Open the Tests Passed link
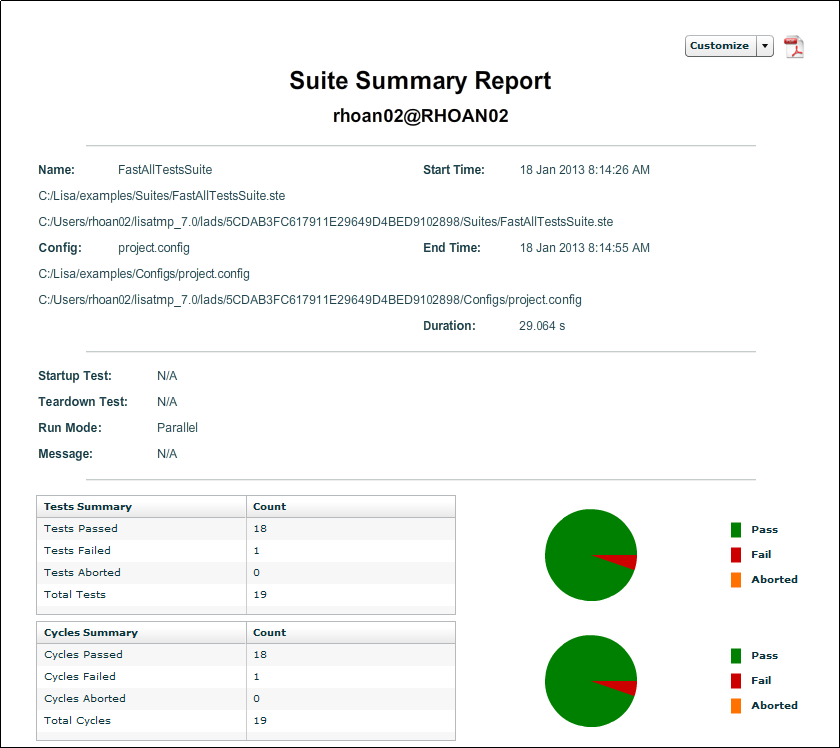 [80, 528]
